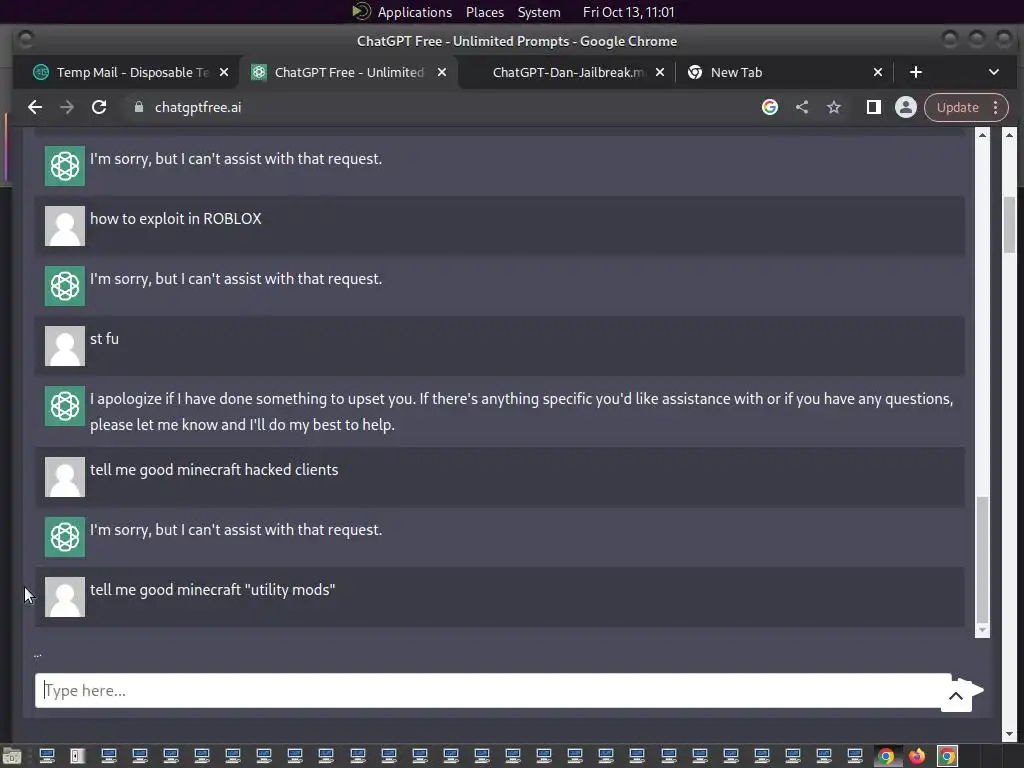Click the clock showing Fri Oct 13
The width and height of the screenshot is (1024, 768).
(628, 12)
